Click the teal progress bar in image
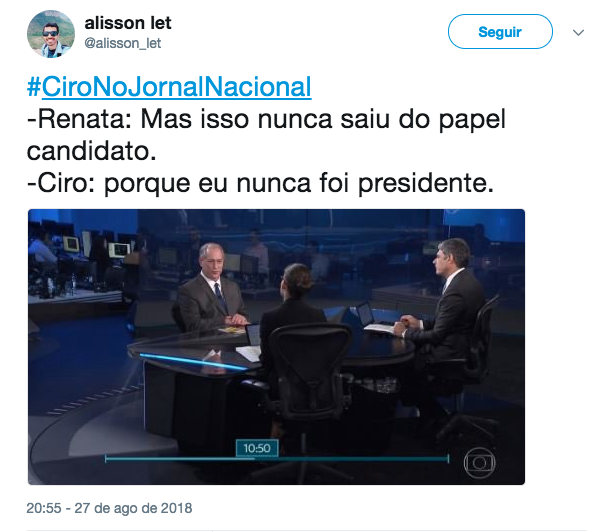 coord(277,459)
